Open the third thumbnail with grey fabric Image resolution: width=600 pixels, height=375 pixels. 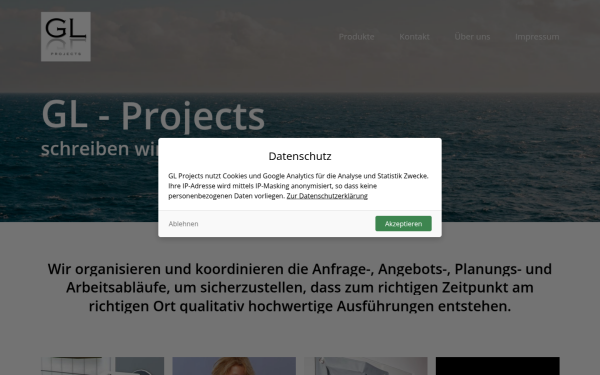(366, 366)
